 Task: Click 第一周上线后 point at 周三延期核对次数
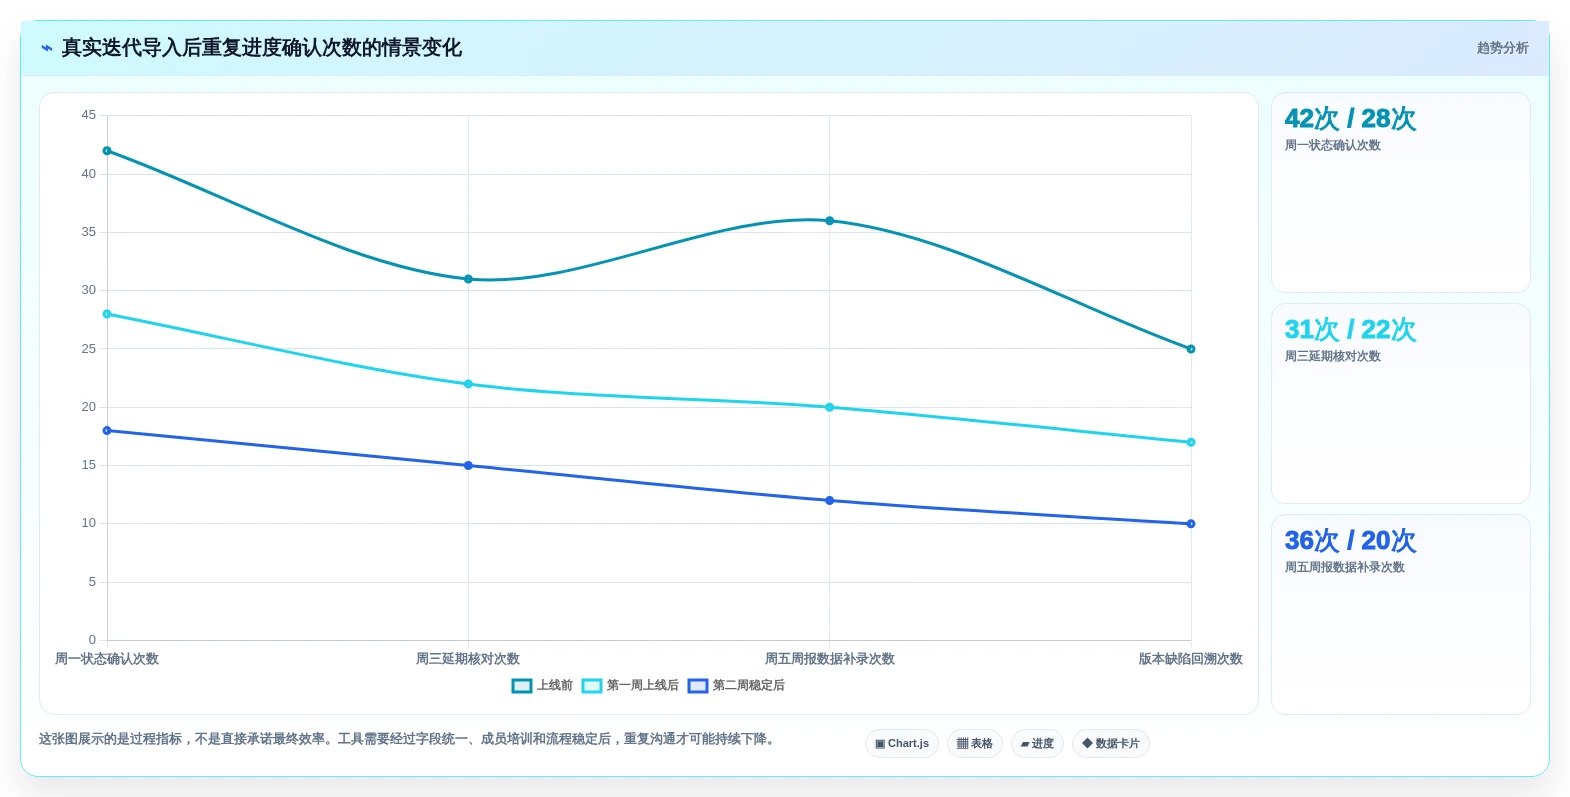tap(468, 384)
